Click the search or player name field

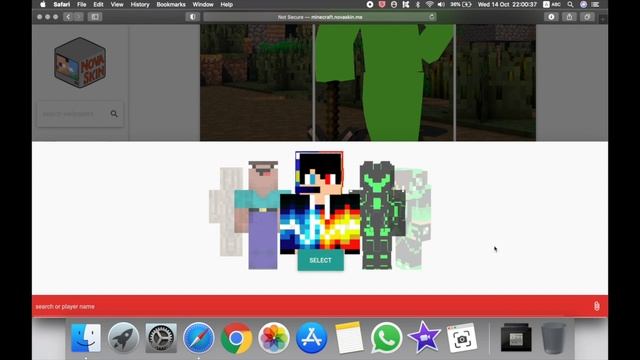(x=310, y=306)
